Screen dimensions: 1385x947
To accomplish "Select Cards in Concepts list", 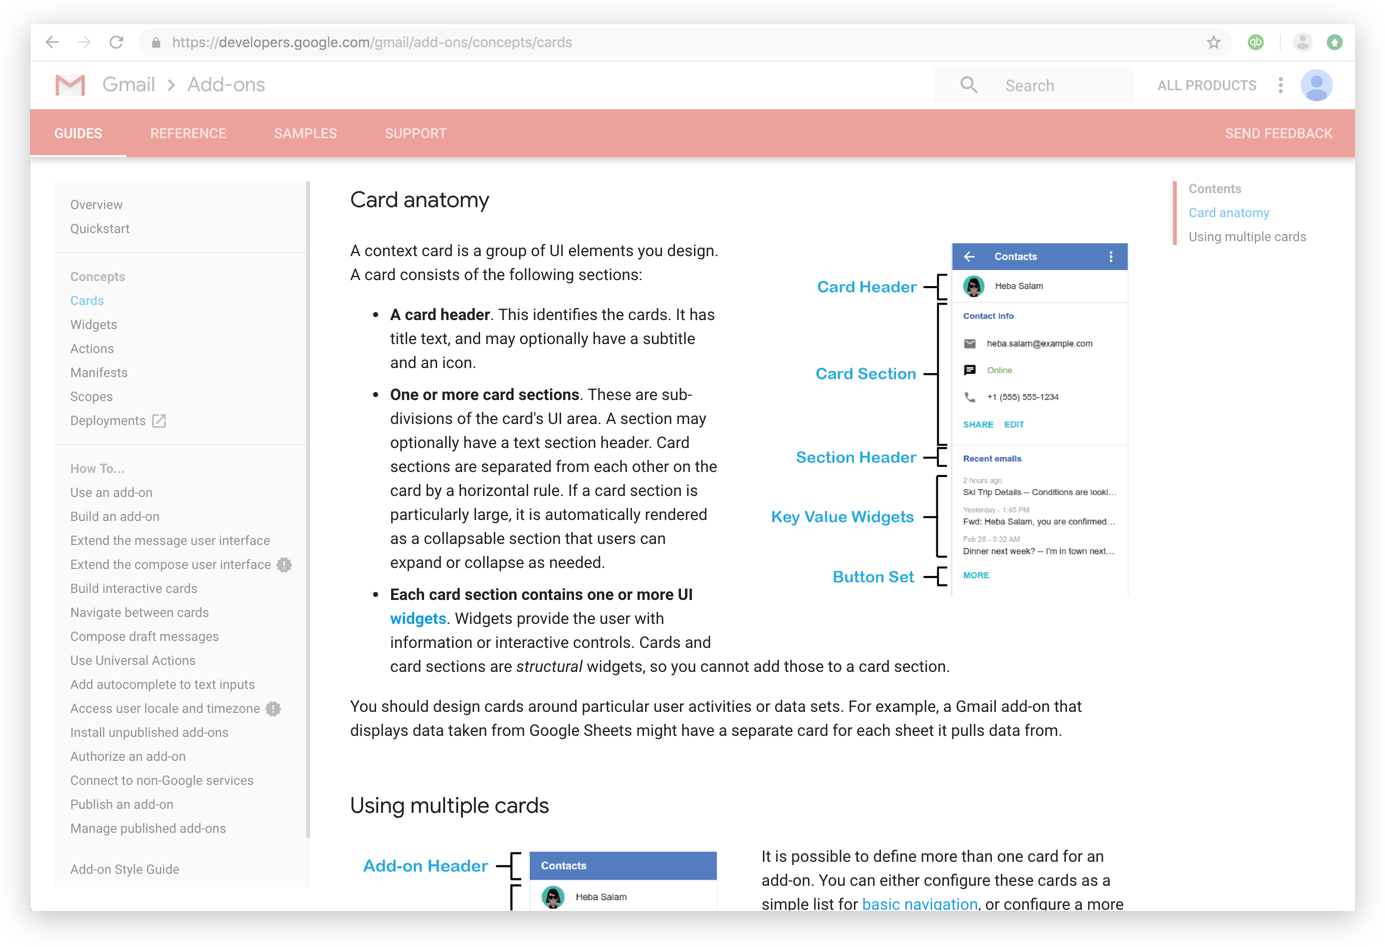I will (87, 301).
